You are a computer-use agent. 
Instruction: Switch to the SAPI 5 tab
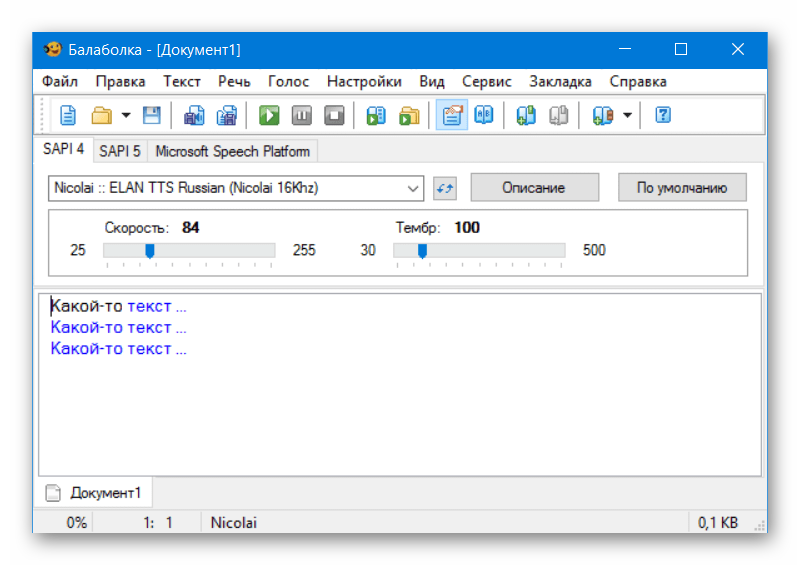[x=120, y=151]
